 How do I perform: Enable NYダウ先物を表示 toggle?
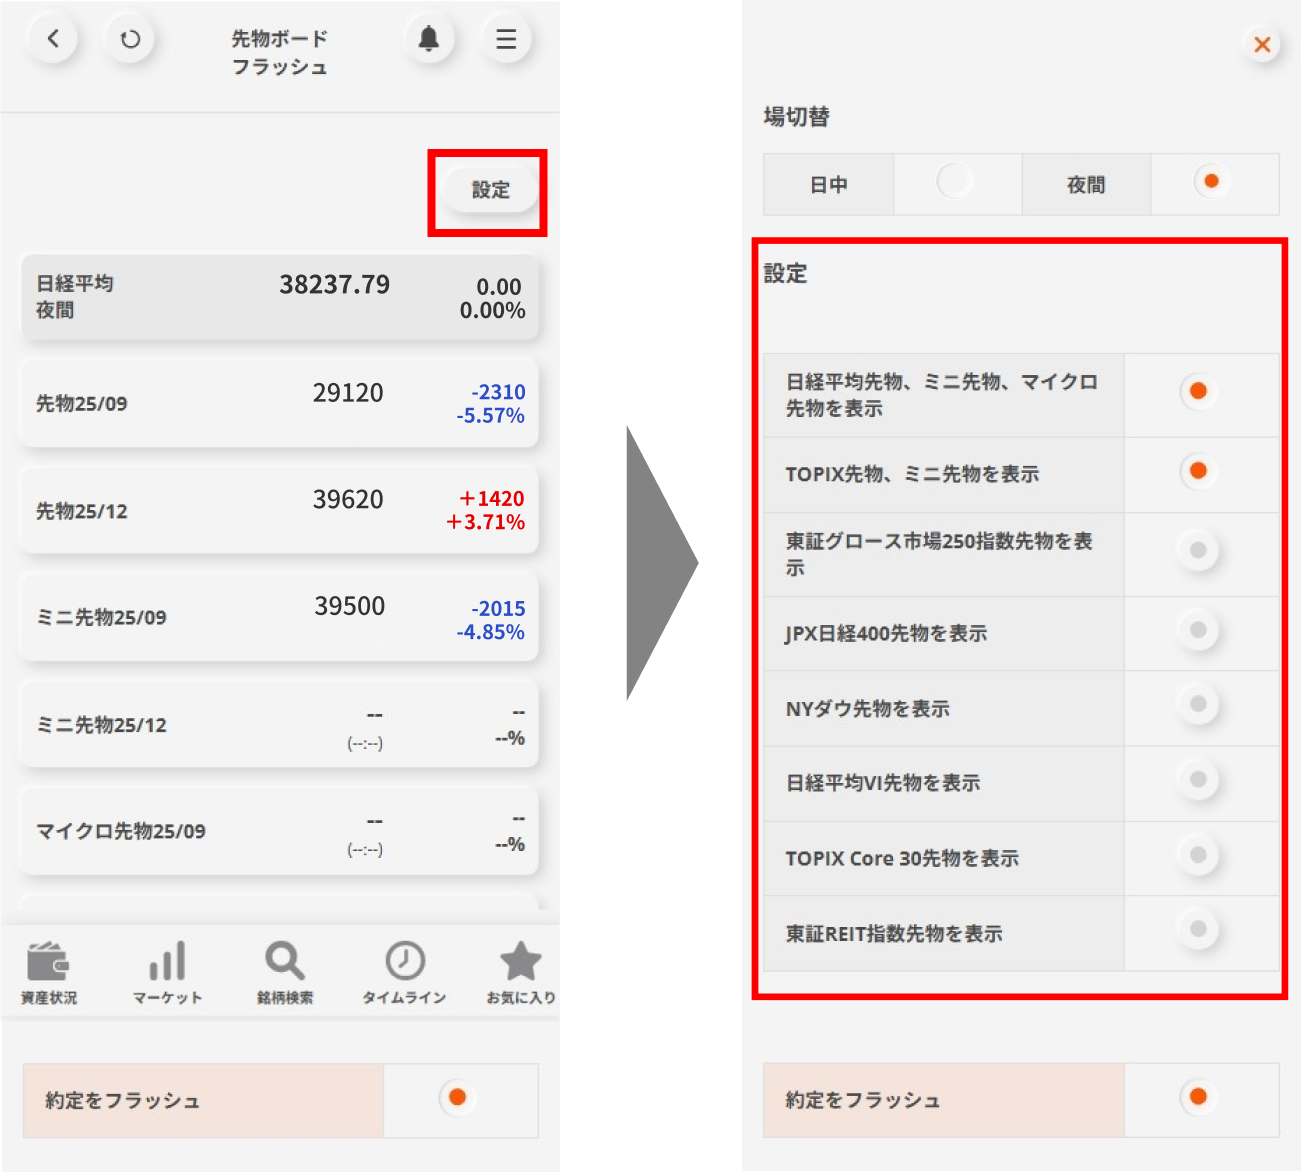point(1198,705)
